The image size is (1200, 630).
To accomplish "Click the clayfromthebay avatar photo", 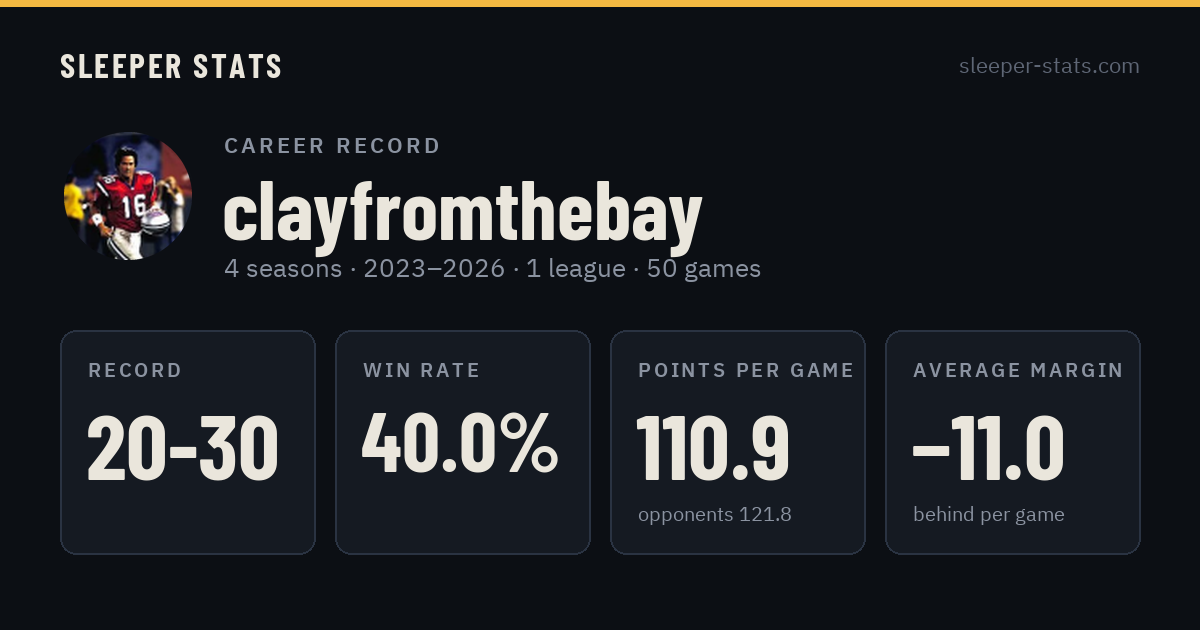I will [x=127, y=197].
